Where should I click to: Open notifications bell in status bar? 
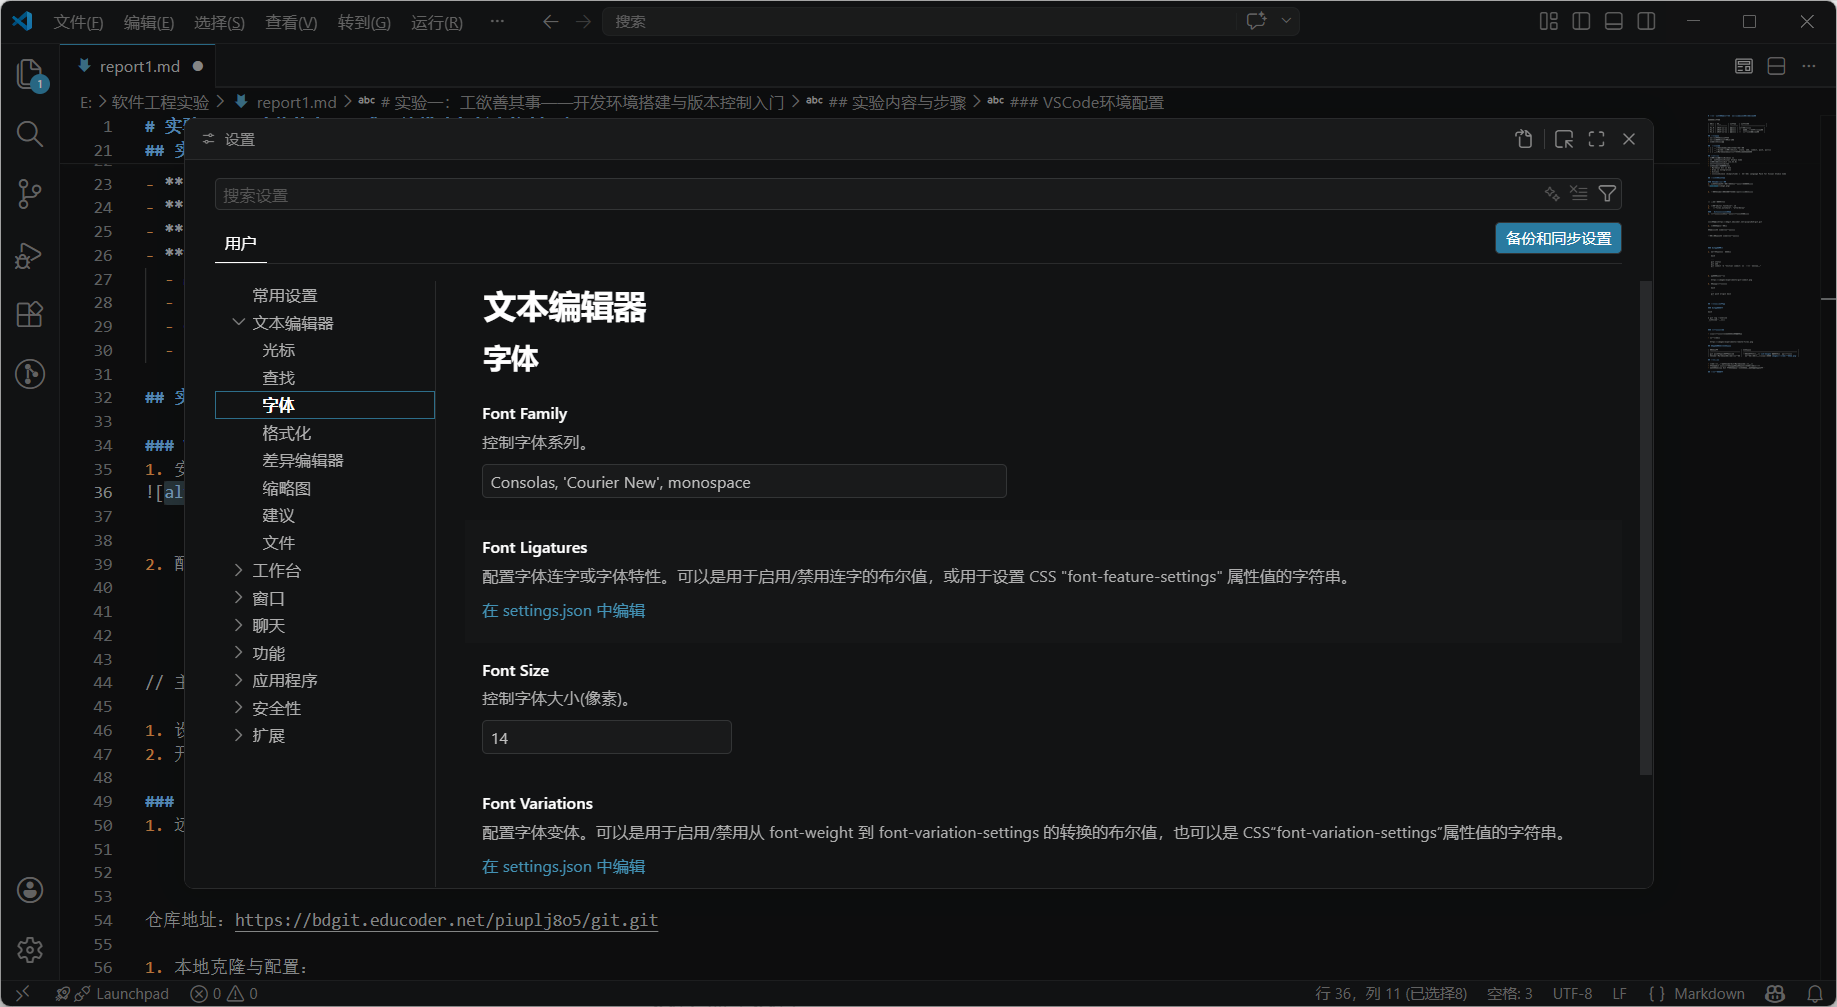[1815, 993]
